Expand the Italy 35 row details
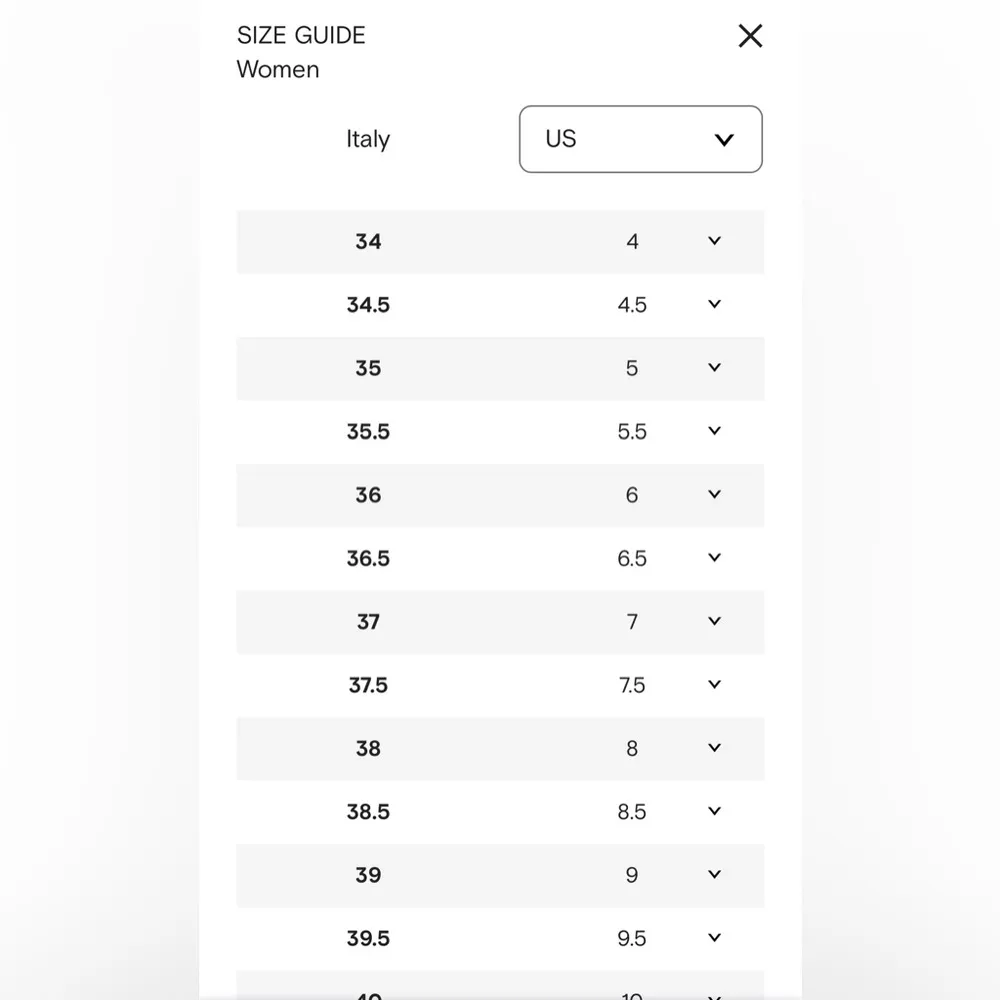The image size is (1000, 1000). click(x=714, y=368)
